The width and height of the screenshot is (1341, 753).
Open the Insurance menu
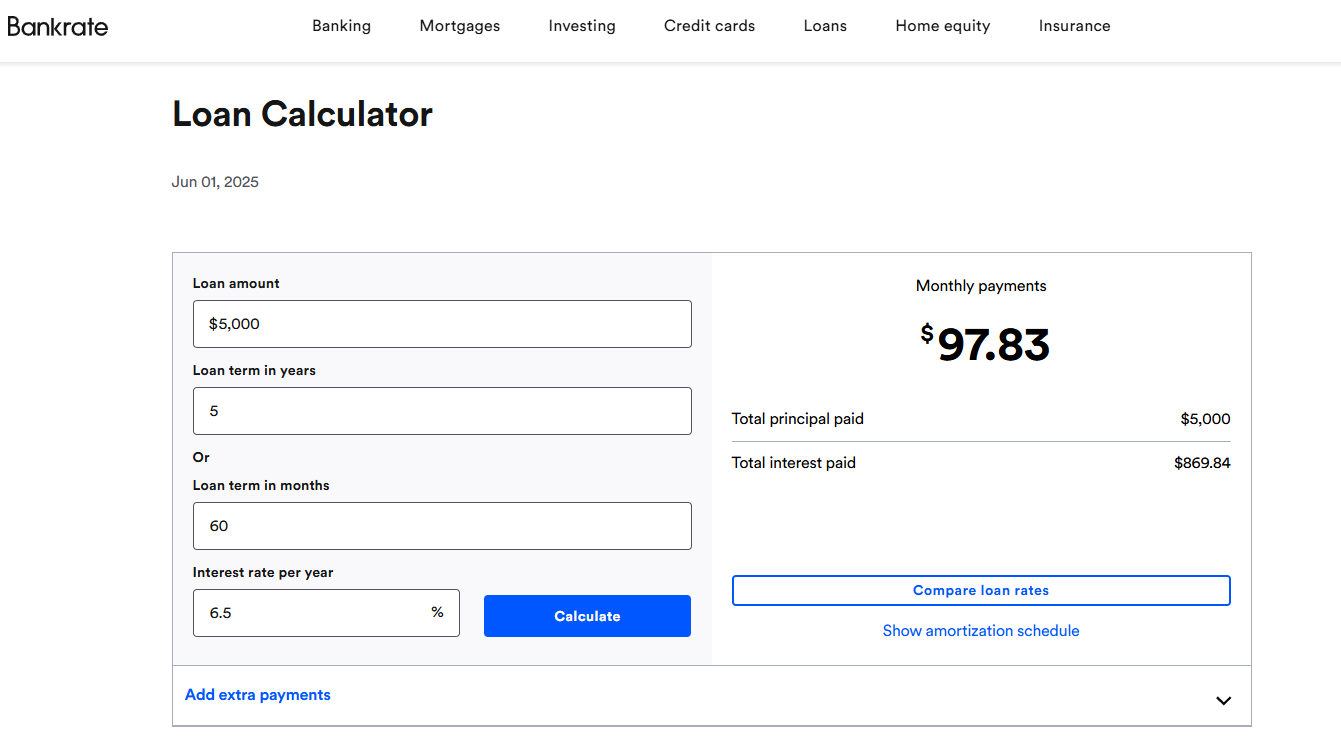1074,26
